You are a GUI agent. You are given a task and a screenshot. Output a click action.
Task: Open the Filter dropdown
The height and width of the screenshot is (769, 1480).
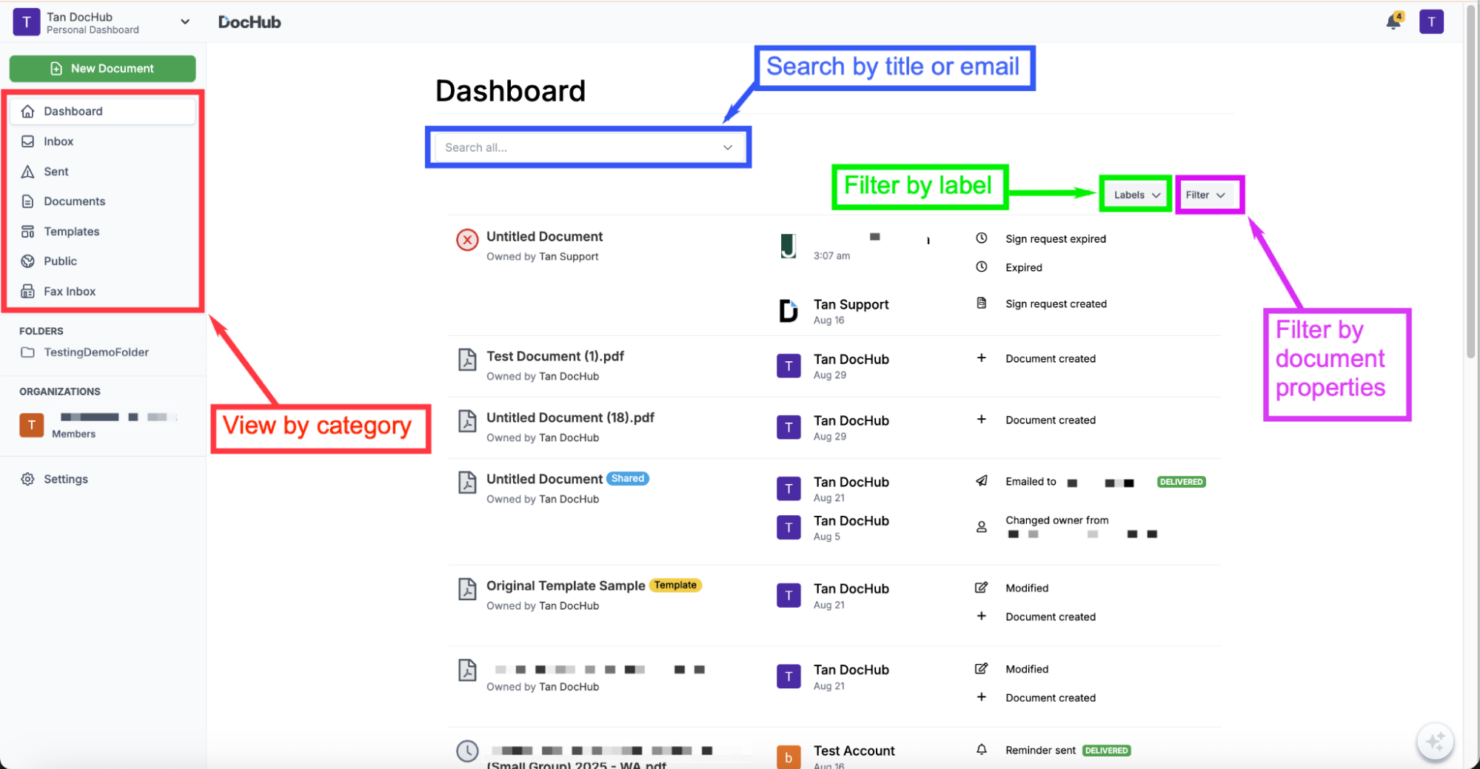[x=1208, y=194]
